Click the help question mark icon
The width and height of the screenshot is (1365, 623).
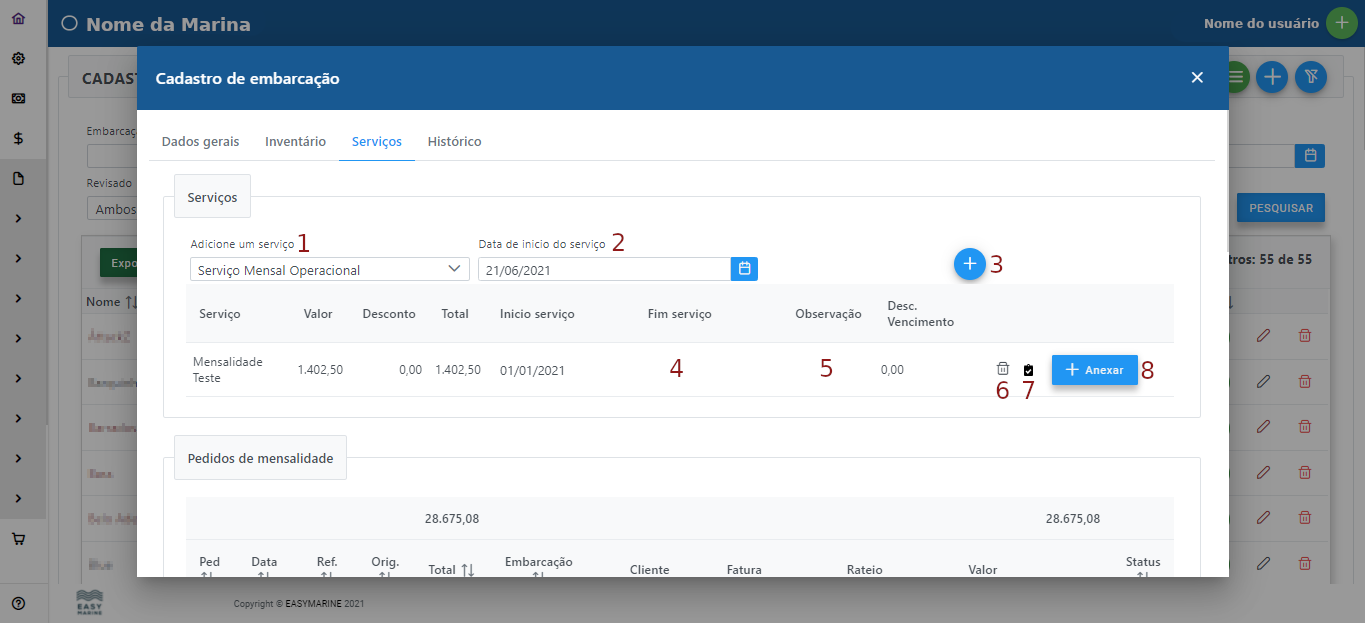[x=18, y=603]
